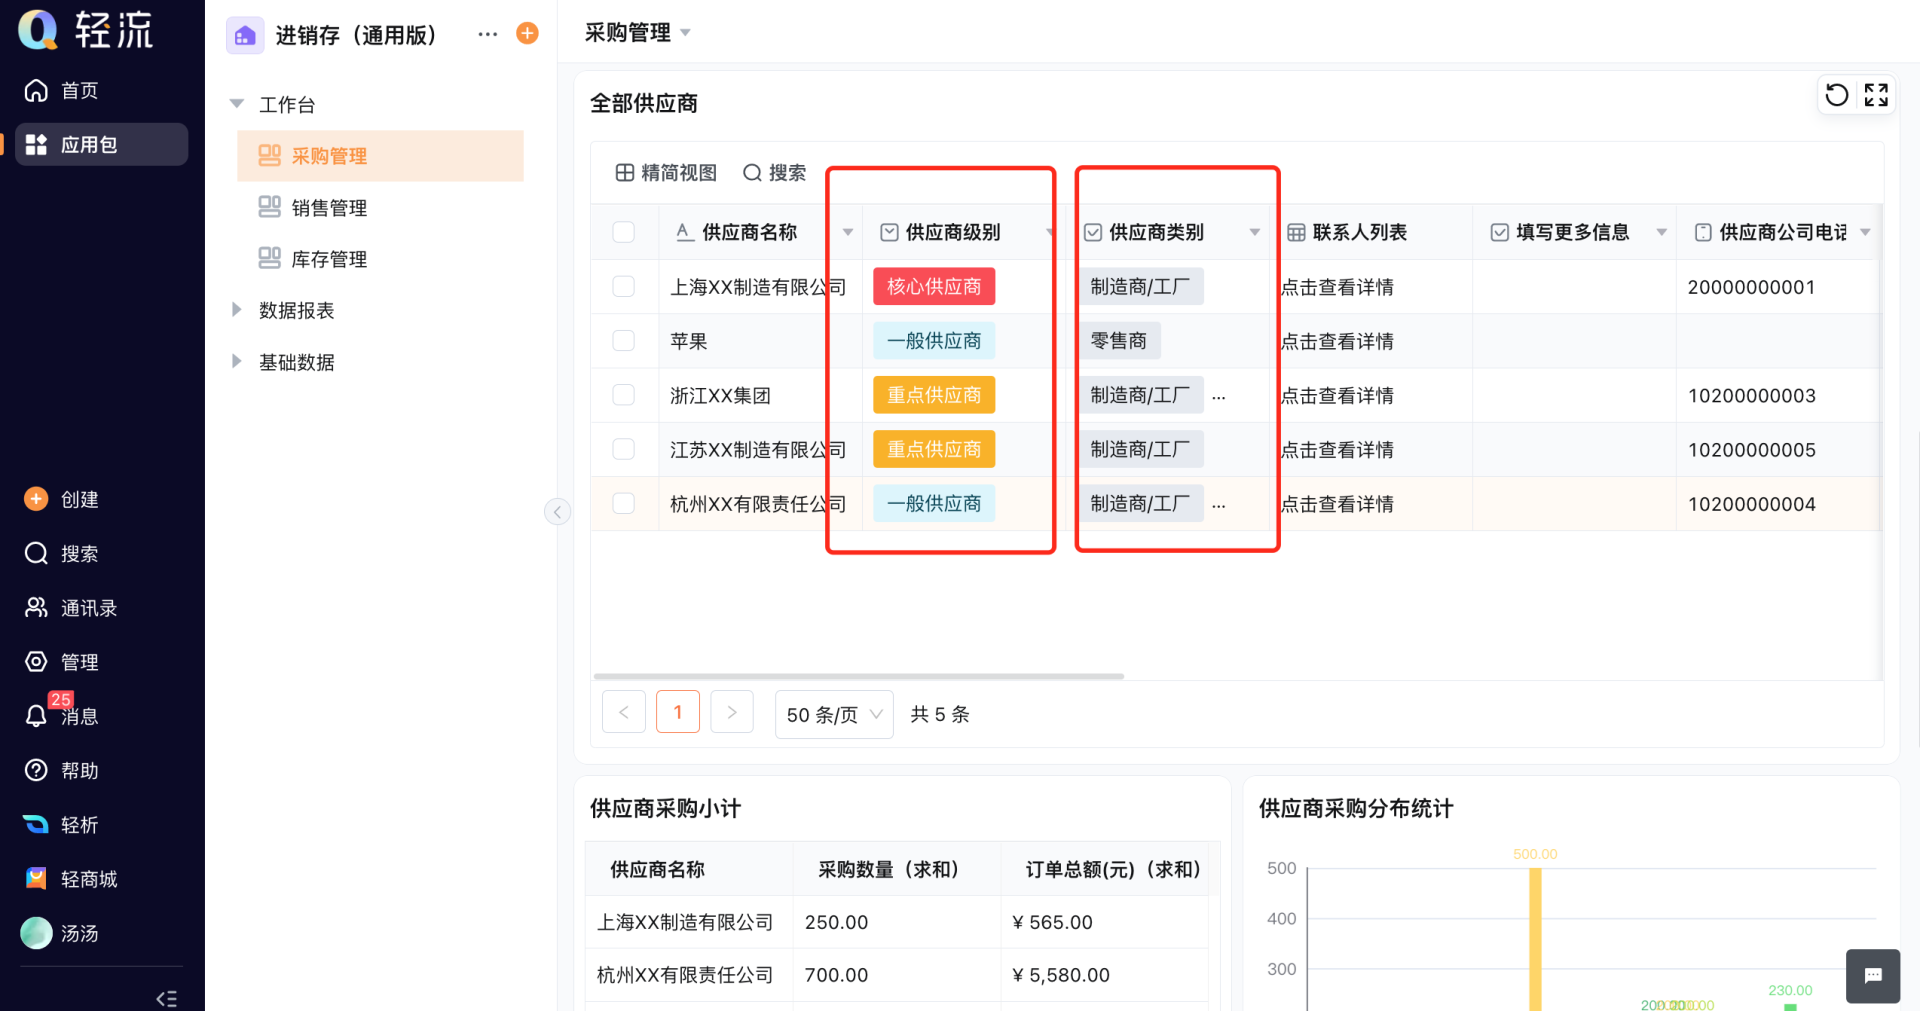Click 点击查看详情 for 上海XX制造有限公司
The width and height of the screenshot is (1920, 1011).
[x=1337, y=287]
